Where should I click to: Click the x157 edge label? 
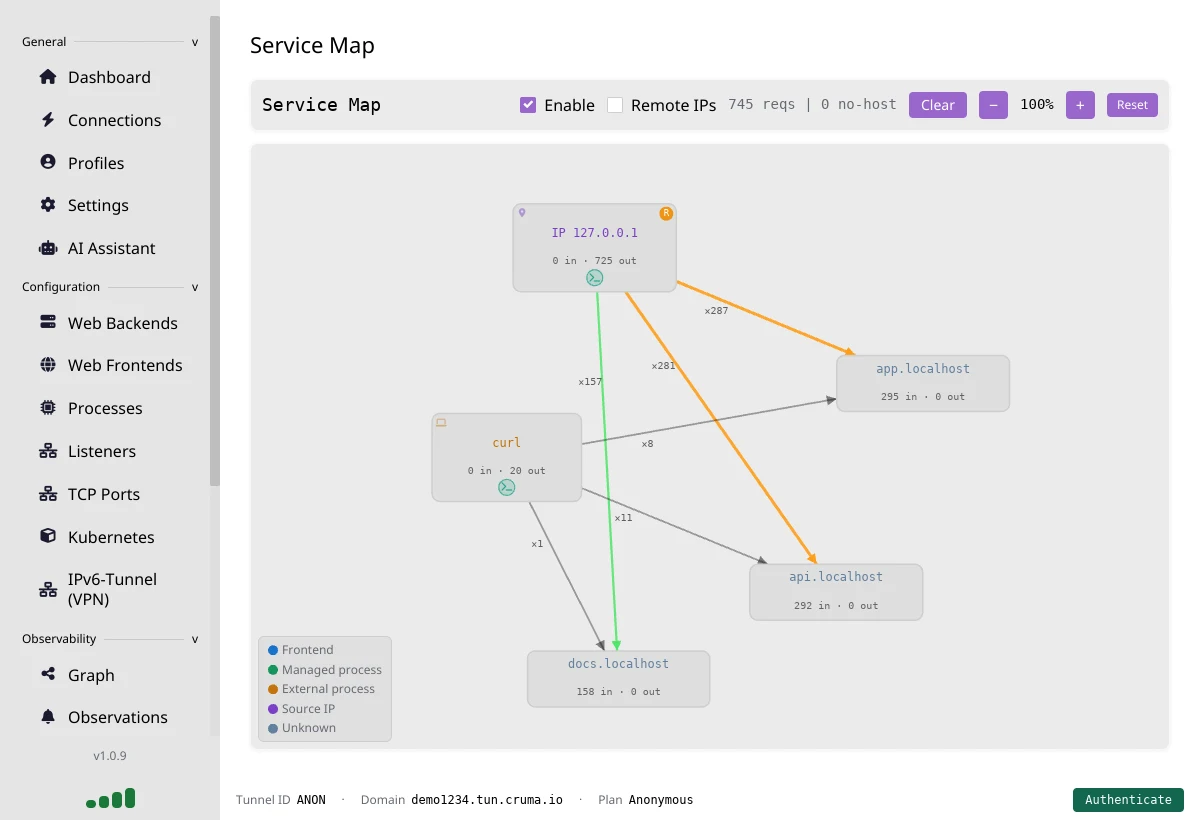pyautogui.click(x=590, y=382)
